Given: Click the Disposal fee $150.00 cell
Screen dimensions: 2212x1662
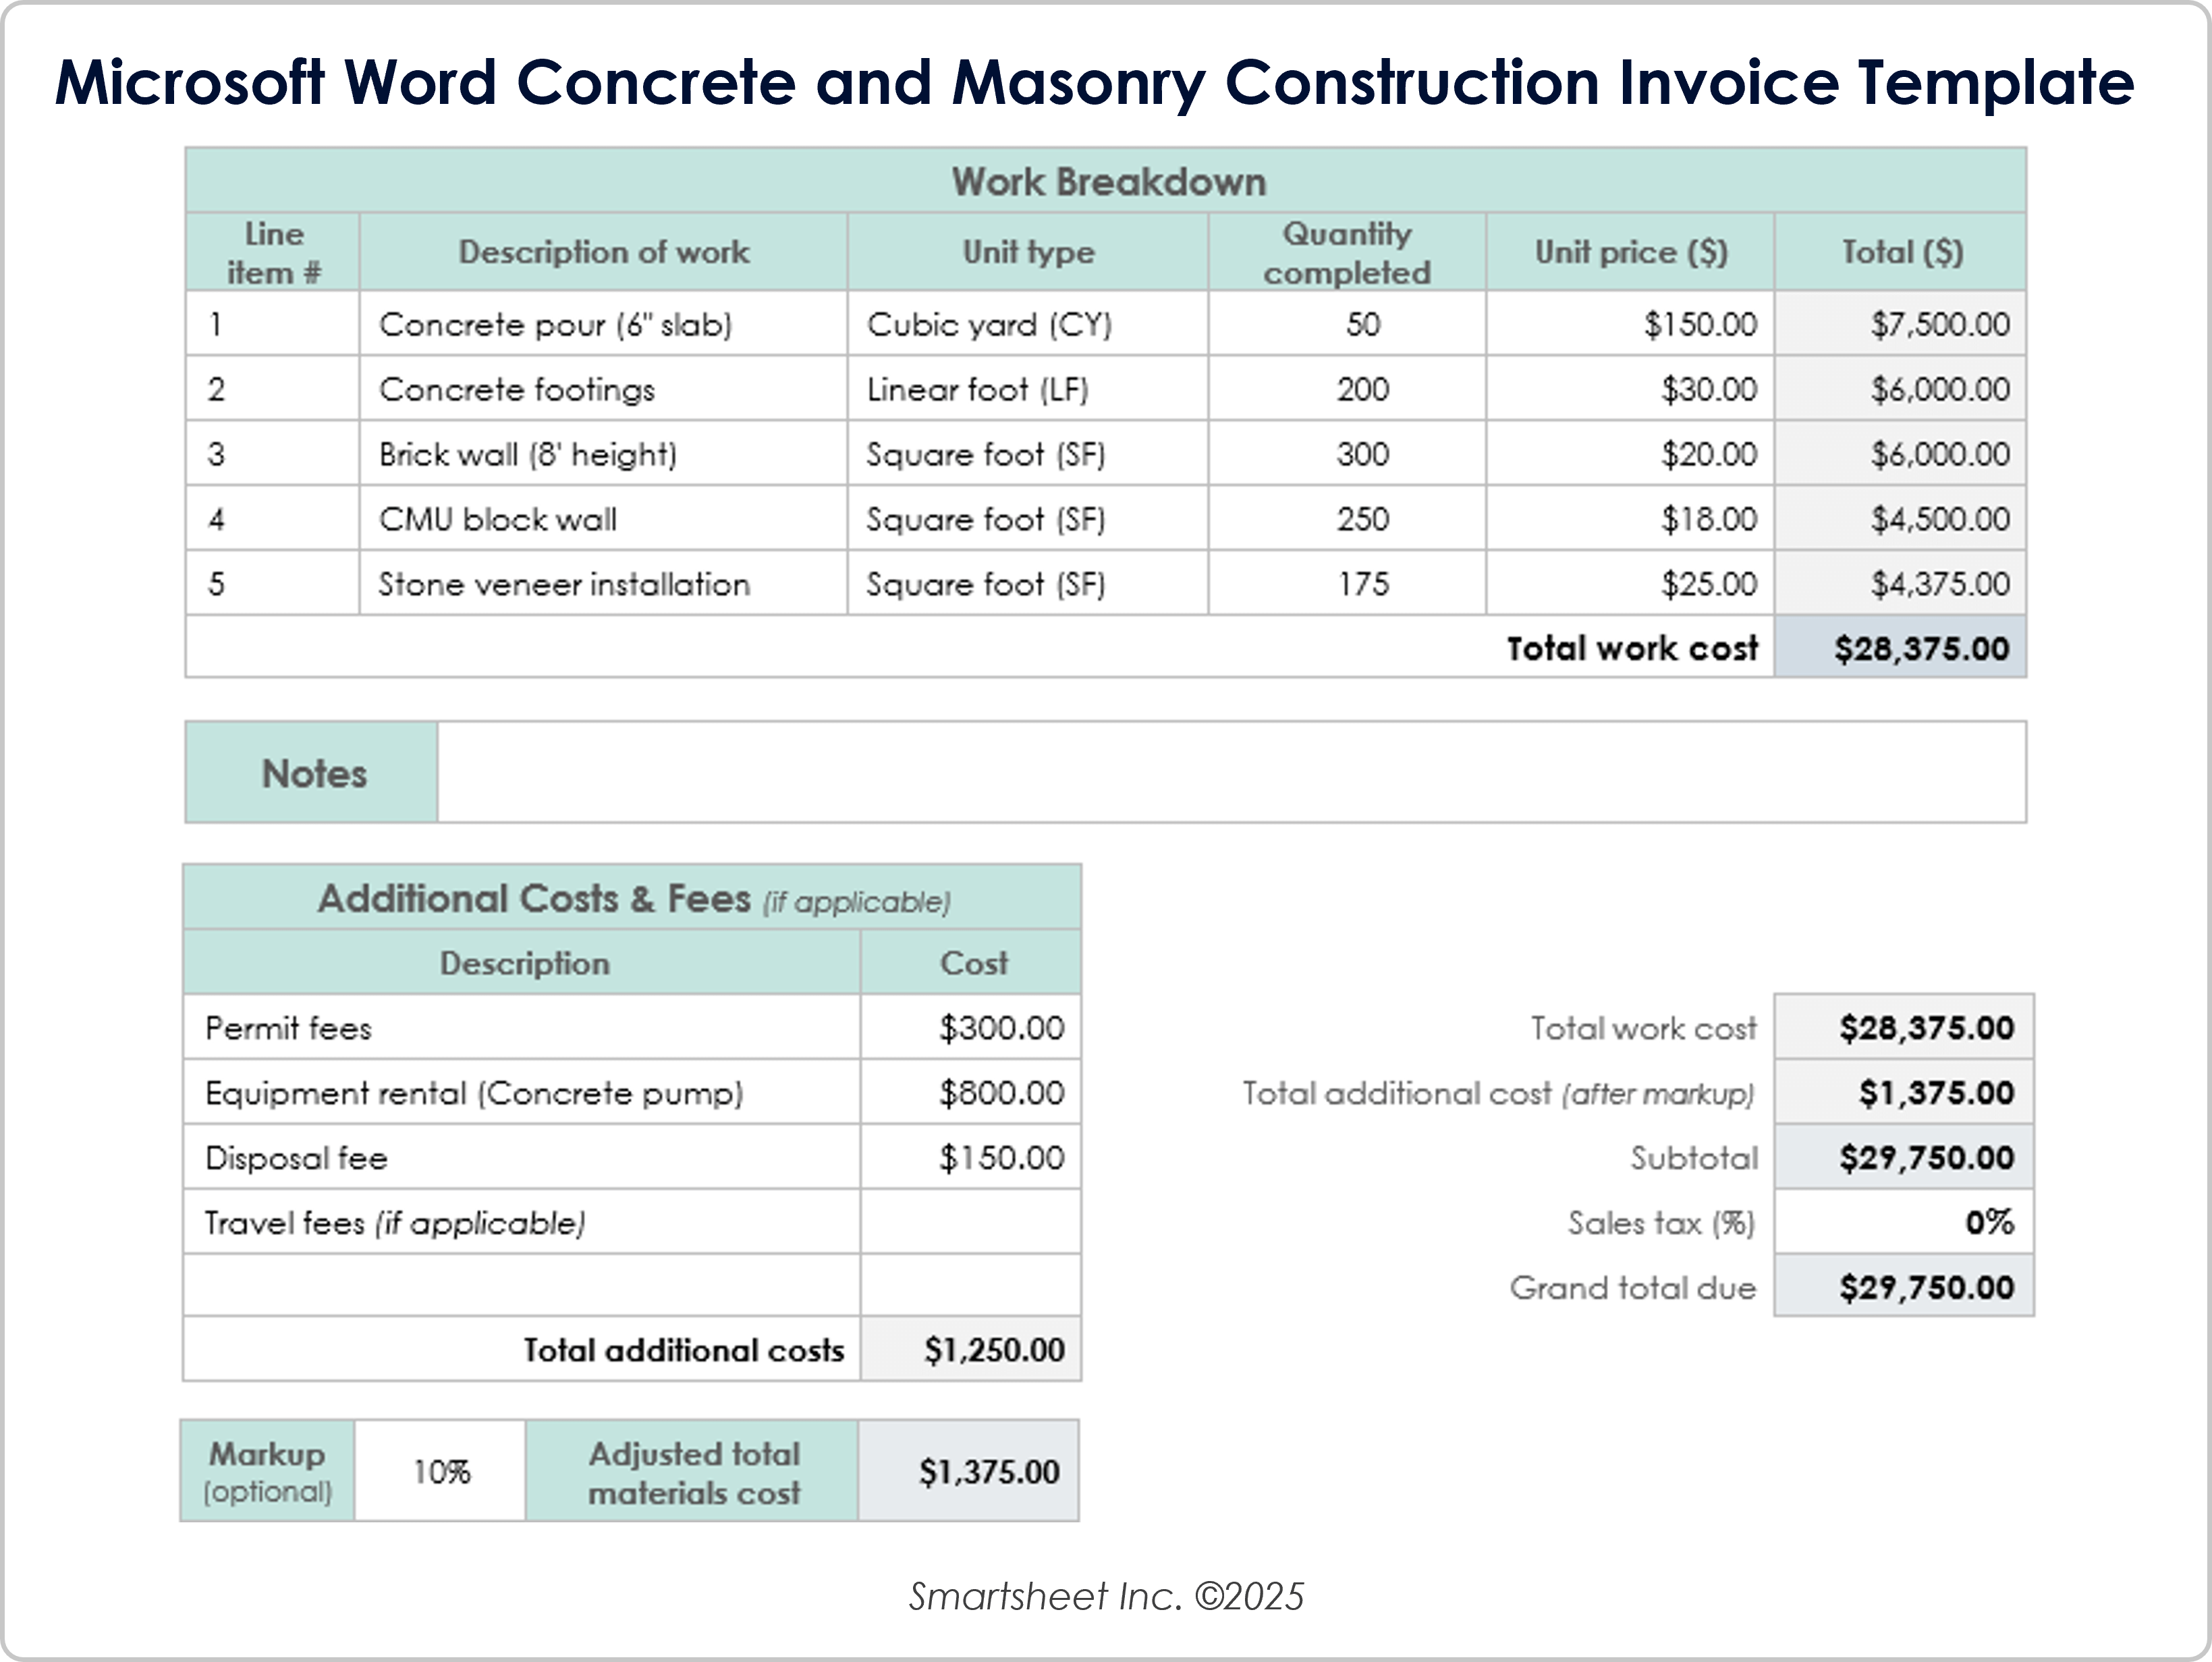Looking at the screenshot, I should pyautogui.click(x=1000, y=1158).
